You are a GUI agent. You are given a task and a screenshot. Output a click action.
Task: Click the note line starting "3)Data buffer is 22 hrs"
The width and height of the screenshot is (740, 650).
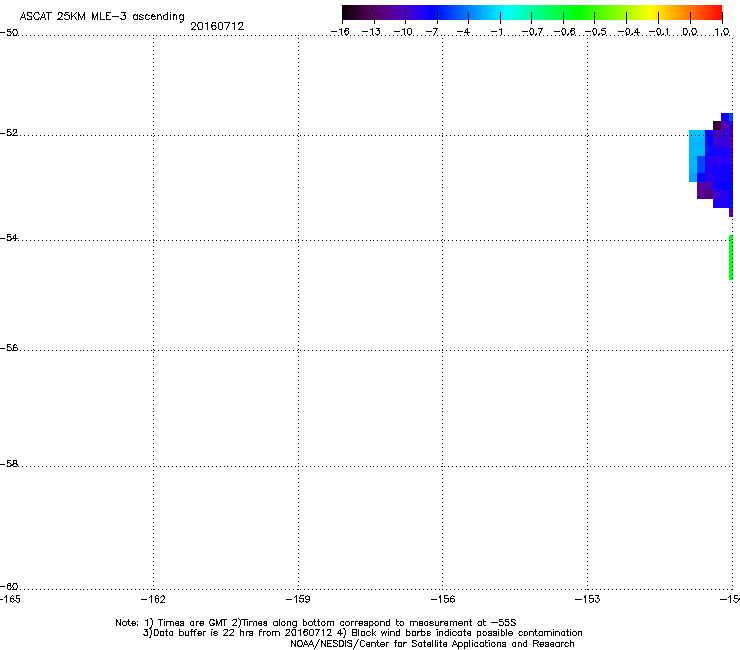(362, 633)
